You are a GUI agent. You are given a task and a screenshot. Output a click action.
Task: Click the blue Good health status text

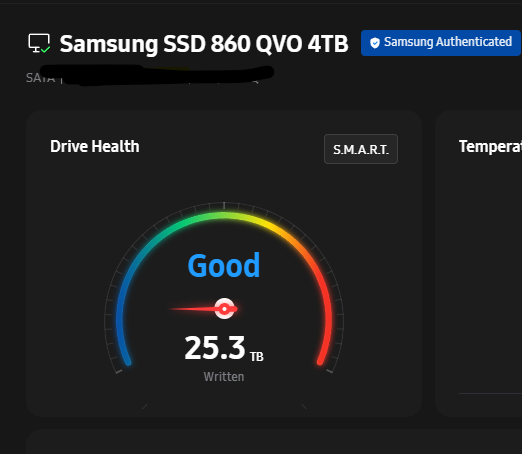tap(224, 265)
